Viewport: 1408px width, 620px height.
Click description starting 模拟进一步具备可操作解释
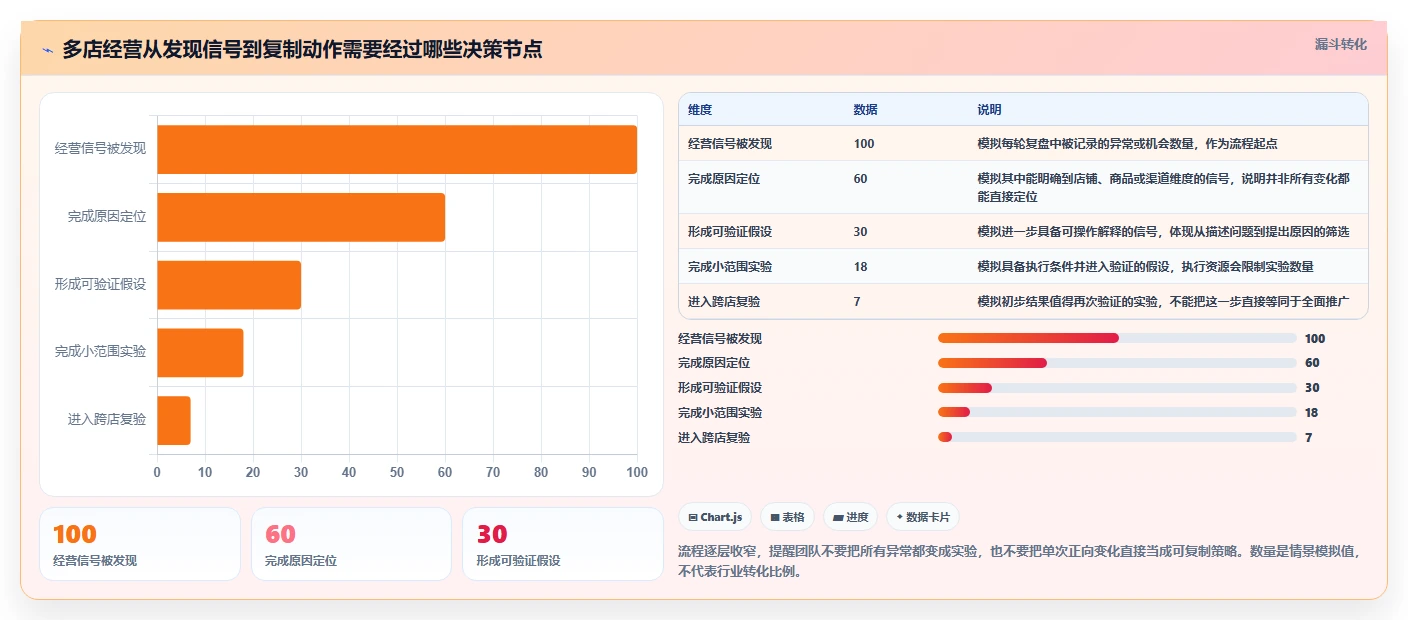point(1163,232)
